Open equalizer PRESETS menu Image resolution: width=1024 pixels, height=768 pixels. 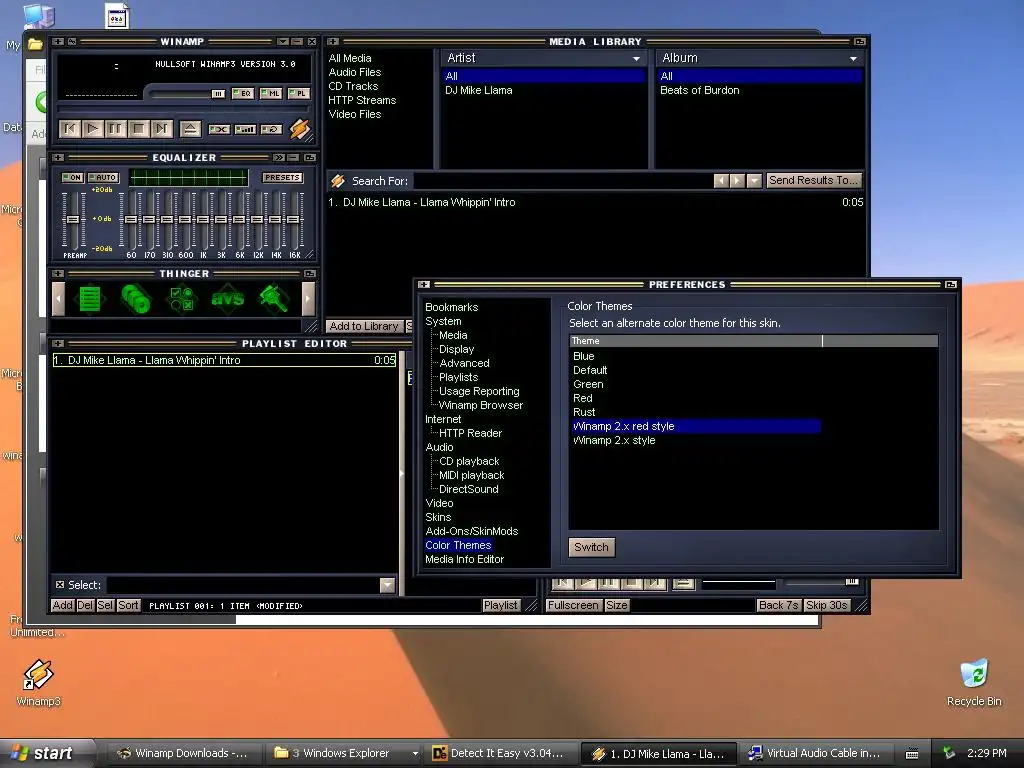pyautogui.click(x=282, y=177)
